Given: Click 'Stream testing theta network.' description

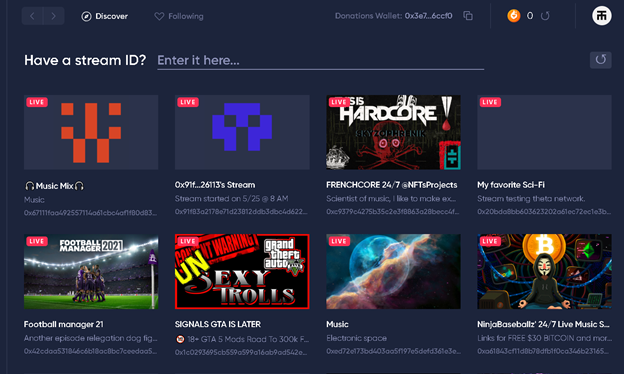Looking at the screenshot, I should (x=531, y=199).
